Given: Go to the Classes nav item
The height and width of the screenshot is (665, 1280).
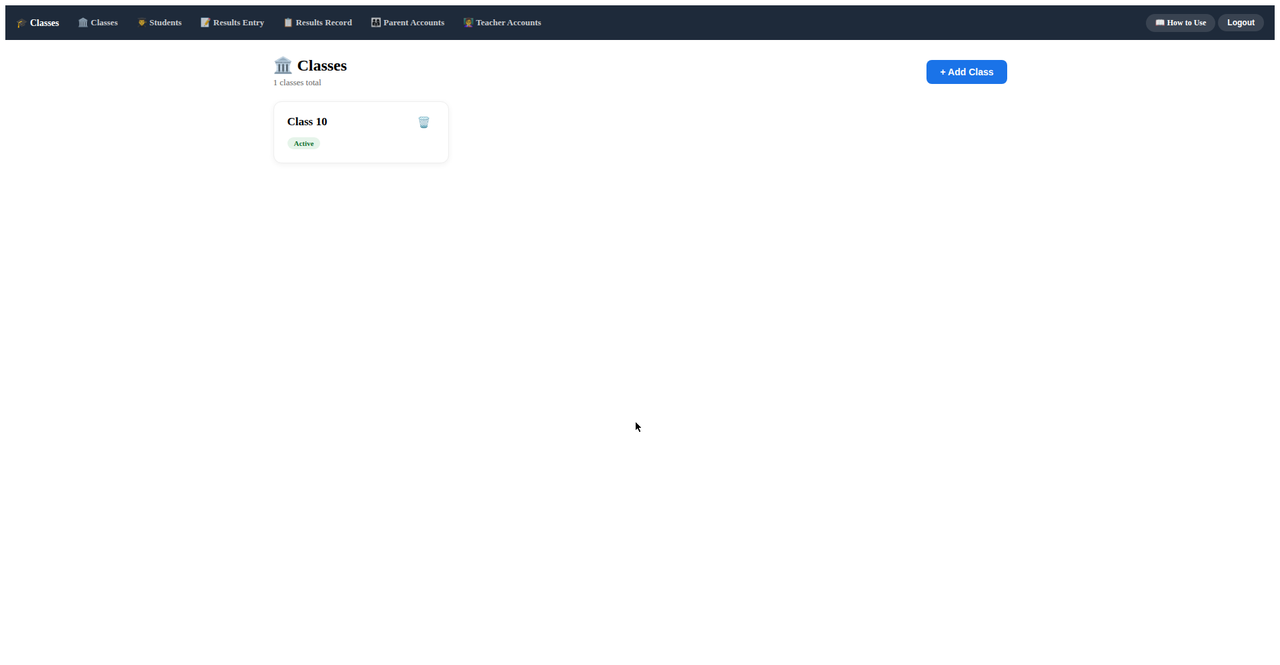Looking at the screenshot, I should [98, 22].
